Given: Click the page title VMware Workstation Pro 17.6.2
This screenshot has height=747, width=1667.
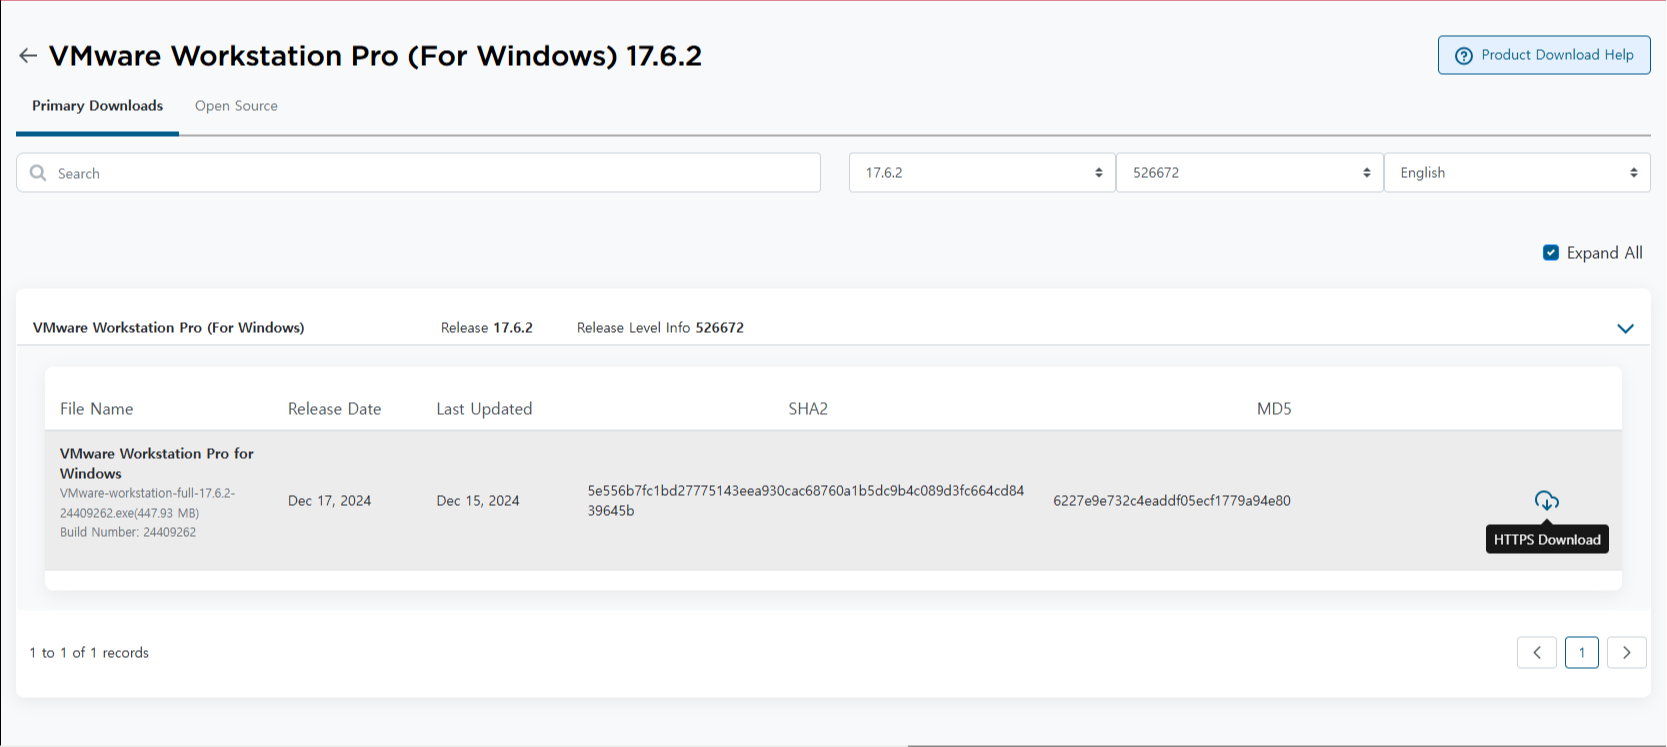Looking at the screenshot, I should (x=375, y=56).
